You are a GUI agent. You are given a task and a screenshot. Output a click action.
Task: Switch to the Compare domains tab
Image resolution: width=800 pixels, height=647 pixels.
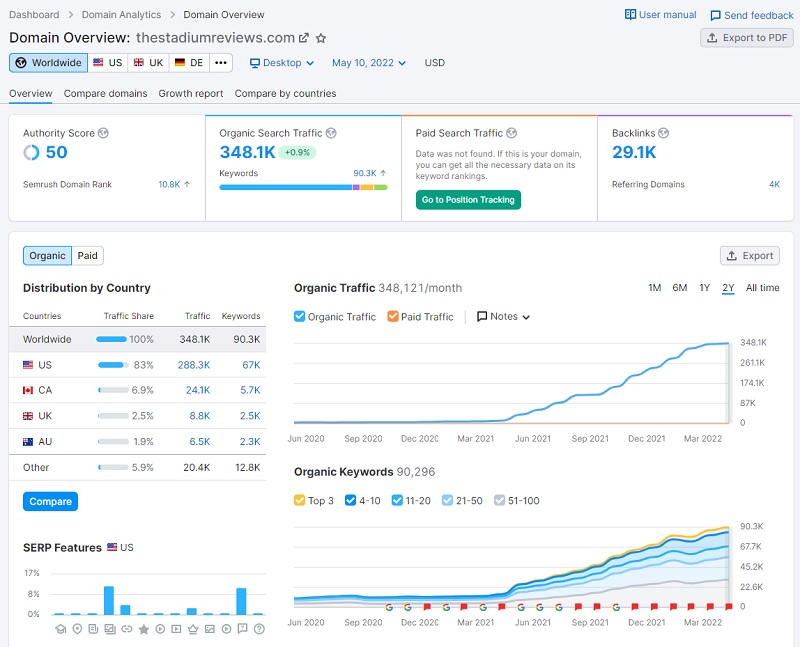(106, 93)
